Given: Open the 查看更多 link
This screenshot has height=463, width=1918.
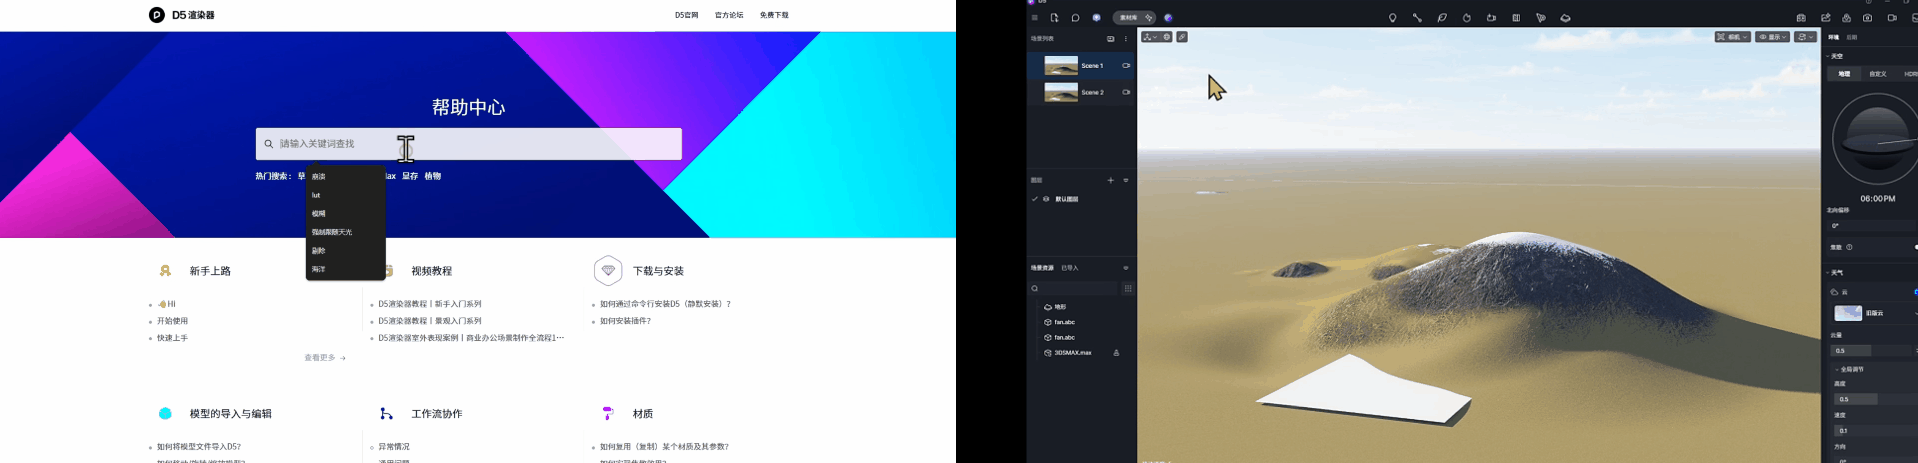Looking at the screenshot, I should pos(325,358).
